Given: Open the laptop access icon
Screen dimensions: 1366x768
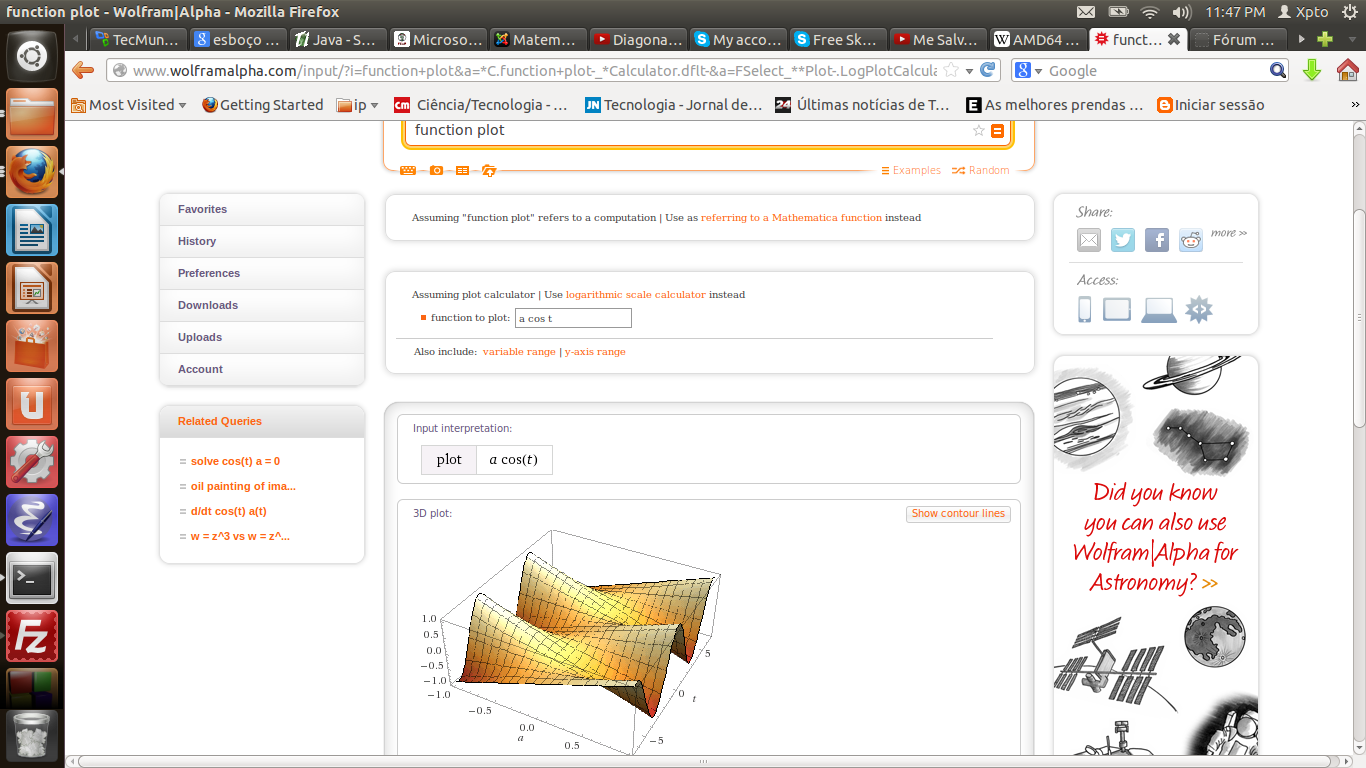Looking at the screenshot, I should pyautogui.click(x=1159, y=310).
